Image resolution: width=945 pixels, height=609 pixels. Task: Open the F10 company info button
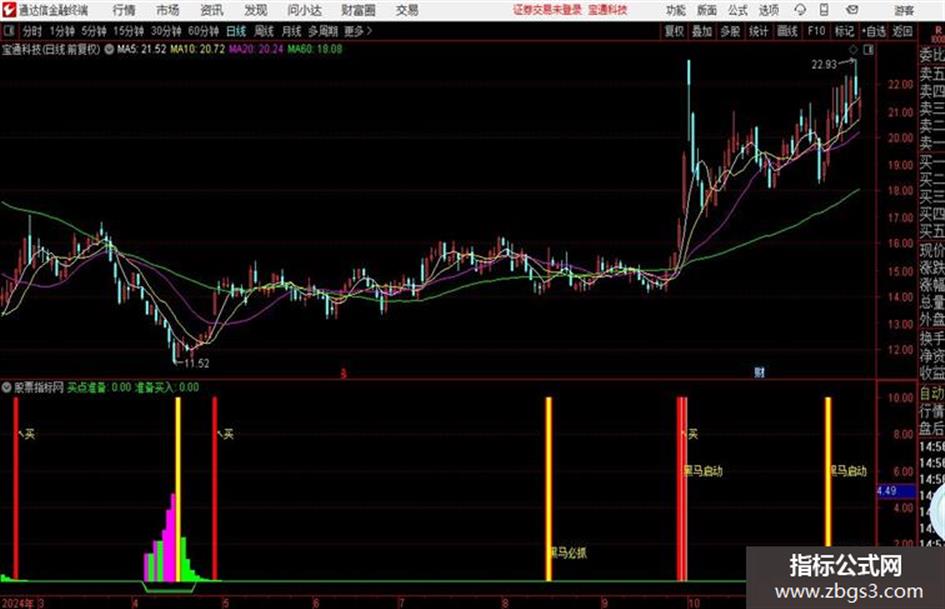point(816,31)
